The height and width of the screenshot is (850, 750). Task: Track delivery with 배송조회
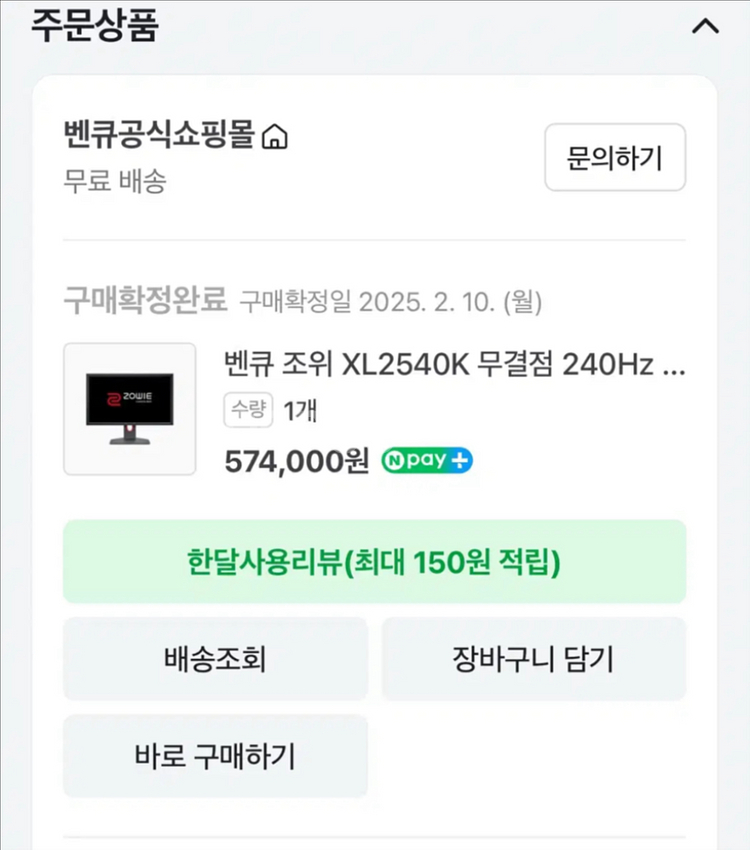(x=215, y=659)
